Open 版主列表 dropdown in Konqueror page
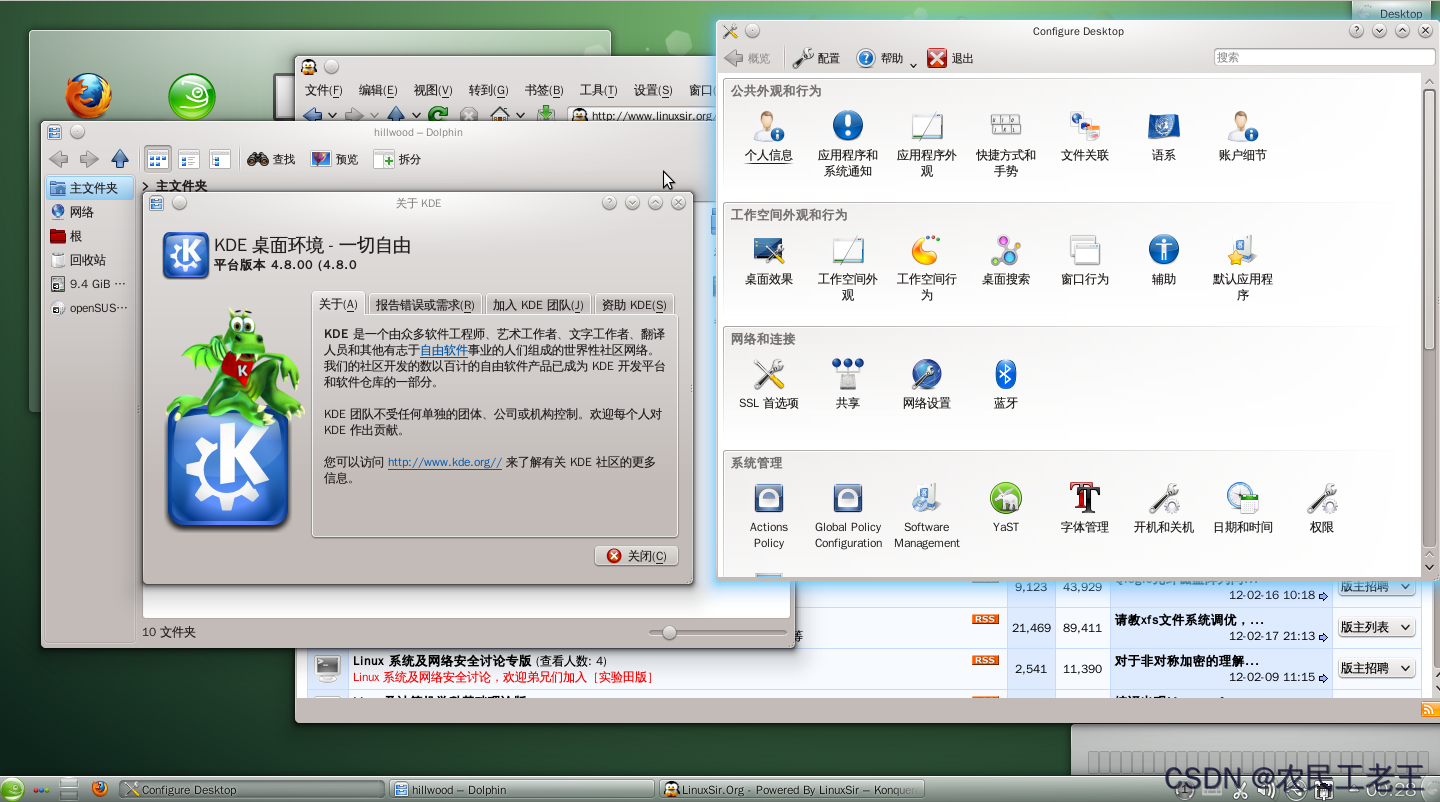1440x802 pixels. tap(1377, 627)
